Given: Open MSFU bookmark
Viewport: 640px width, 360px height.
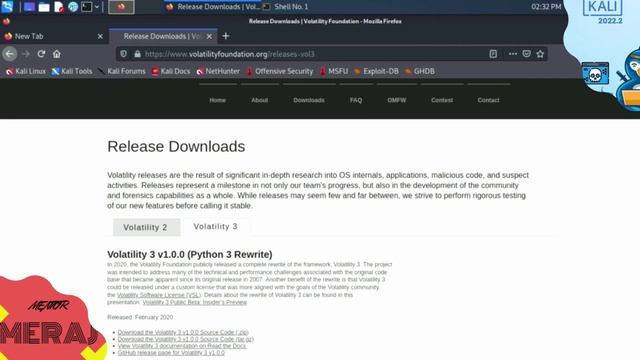Looking at the screenshot, I should tap(334, 71).
